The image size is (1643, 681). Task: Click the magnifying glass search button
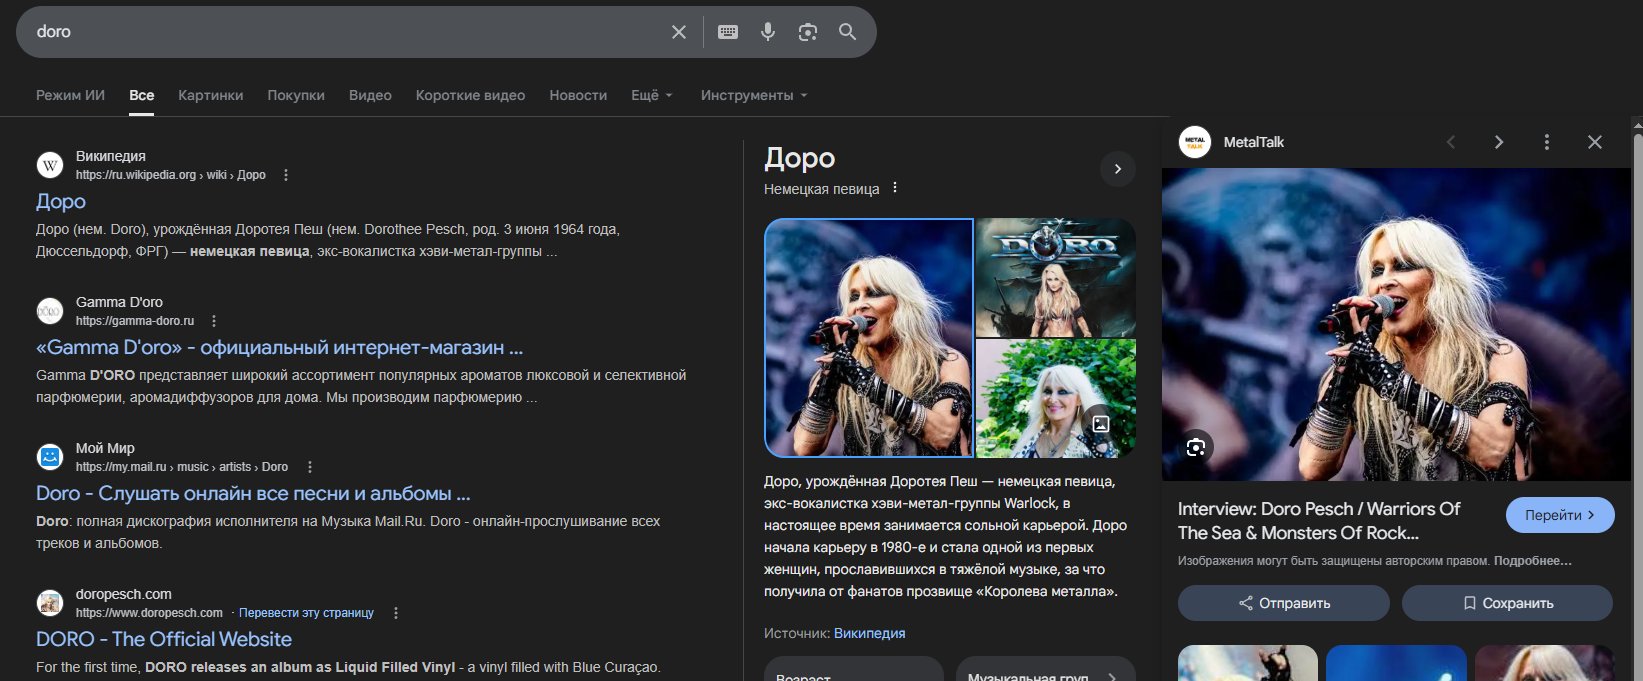coord(847,32)
